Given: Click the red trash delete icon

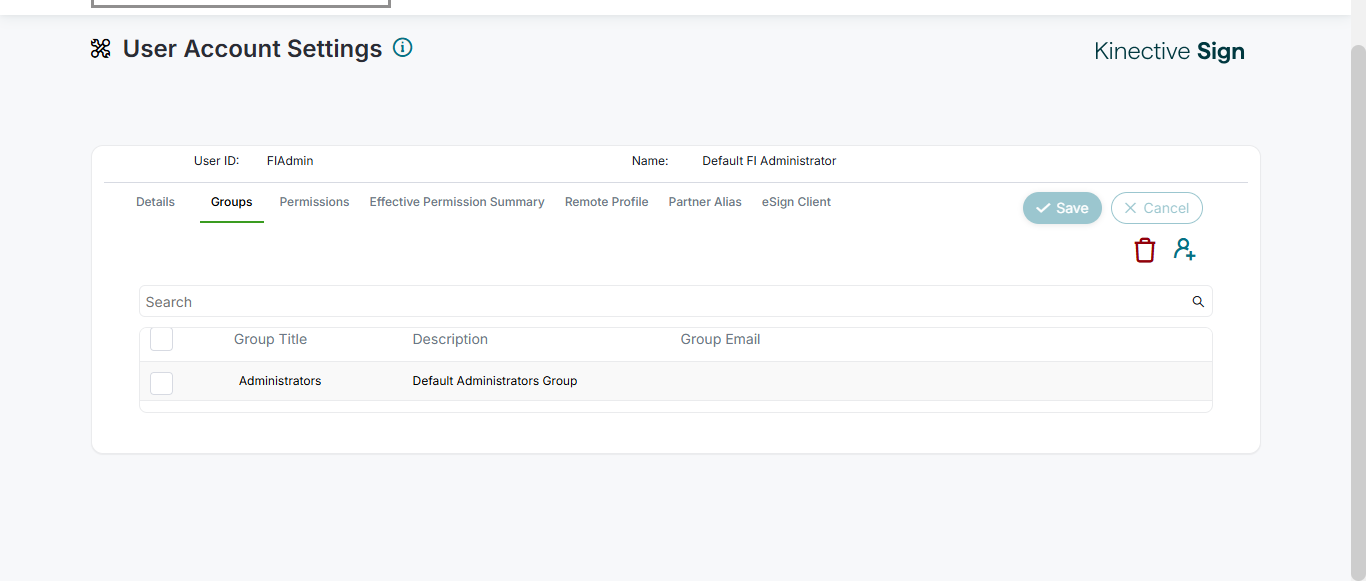Looking at the screenshot, I should 1145,250.
